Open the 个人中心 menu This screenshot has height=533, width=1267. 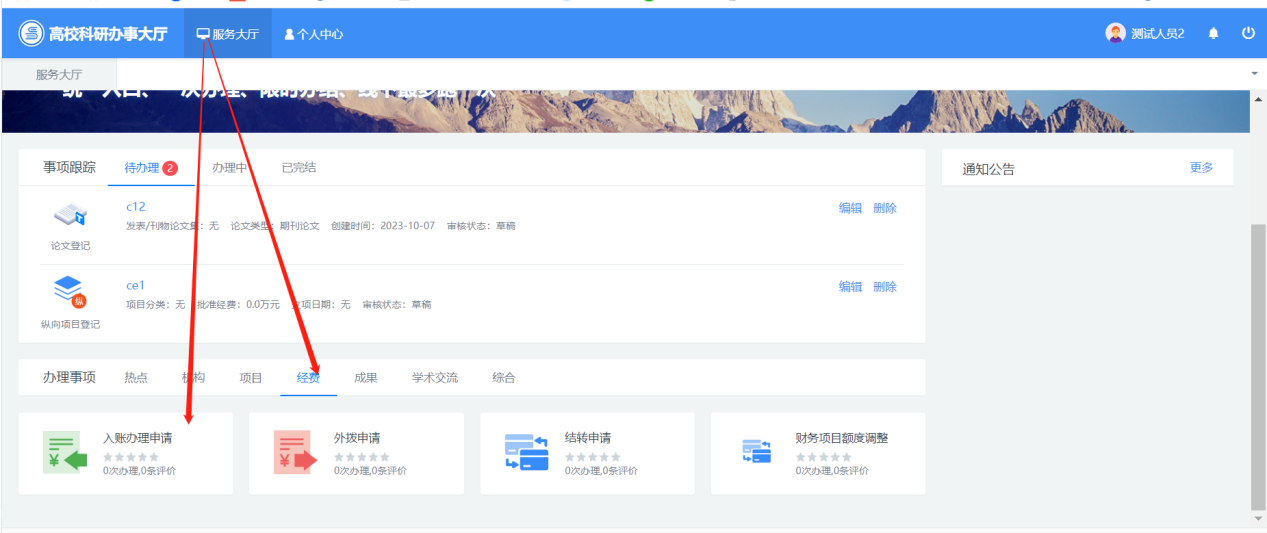pyautogui.click(x=313, y=34)
